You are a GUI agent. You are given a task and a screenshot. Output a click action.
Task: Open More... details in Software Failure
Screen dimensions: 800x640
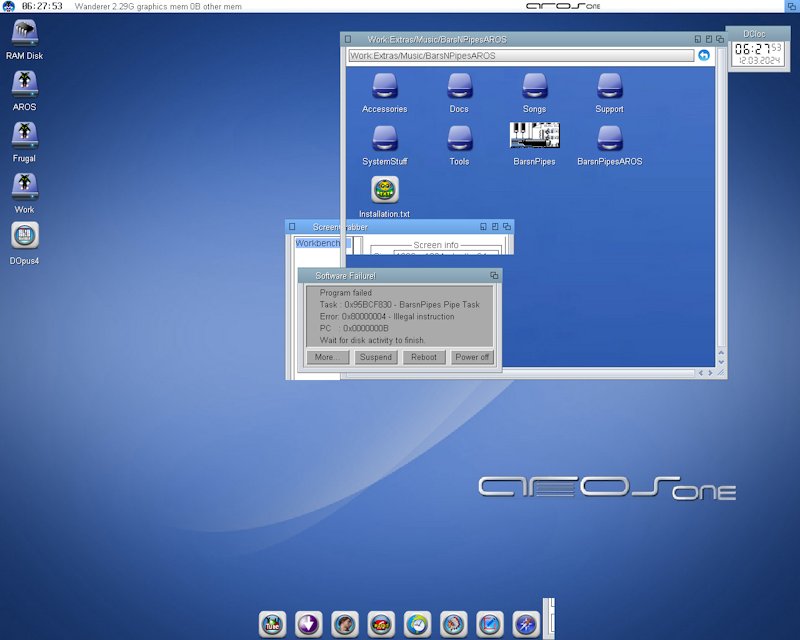pyautogui.click(x=328, y=357)
